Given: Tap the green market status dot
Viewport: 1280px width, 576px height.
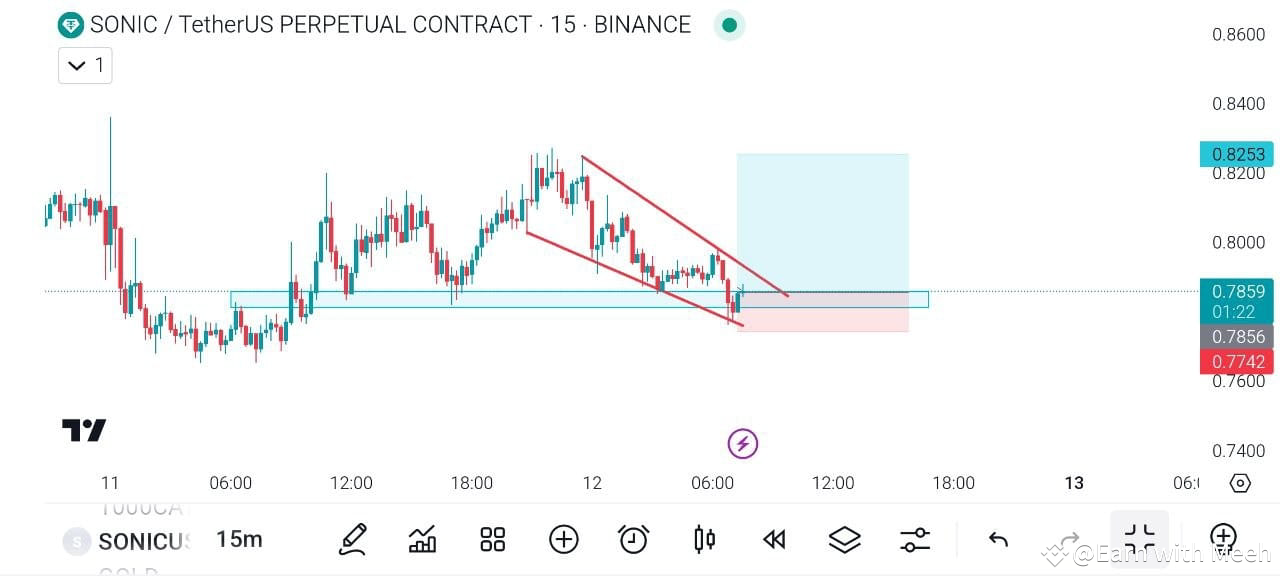Looking at the screenshot, I should click(730, 24).
